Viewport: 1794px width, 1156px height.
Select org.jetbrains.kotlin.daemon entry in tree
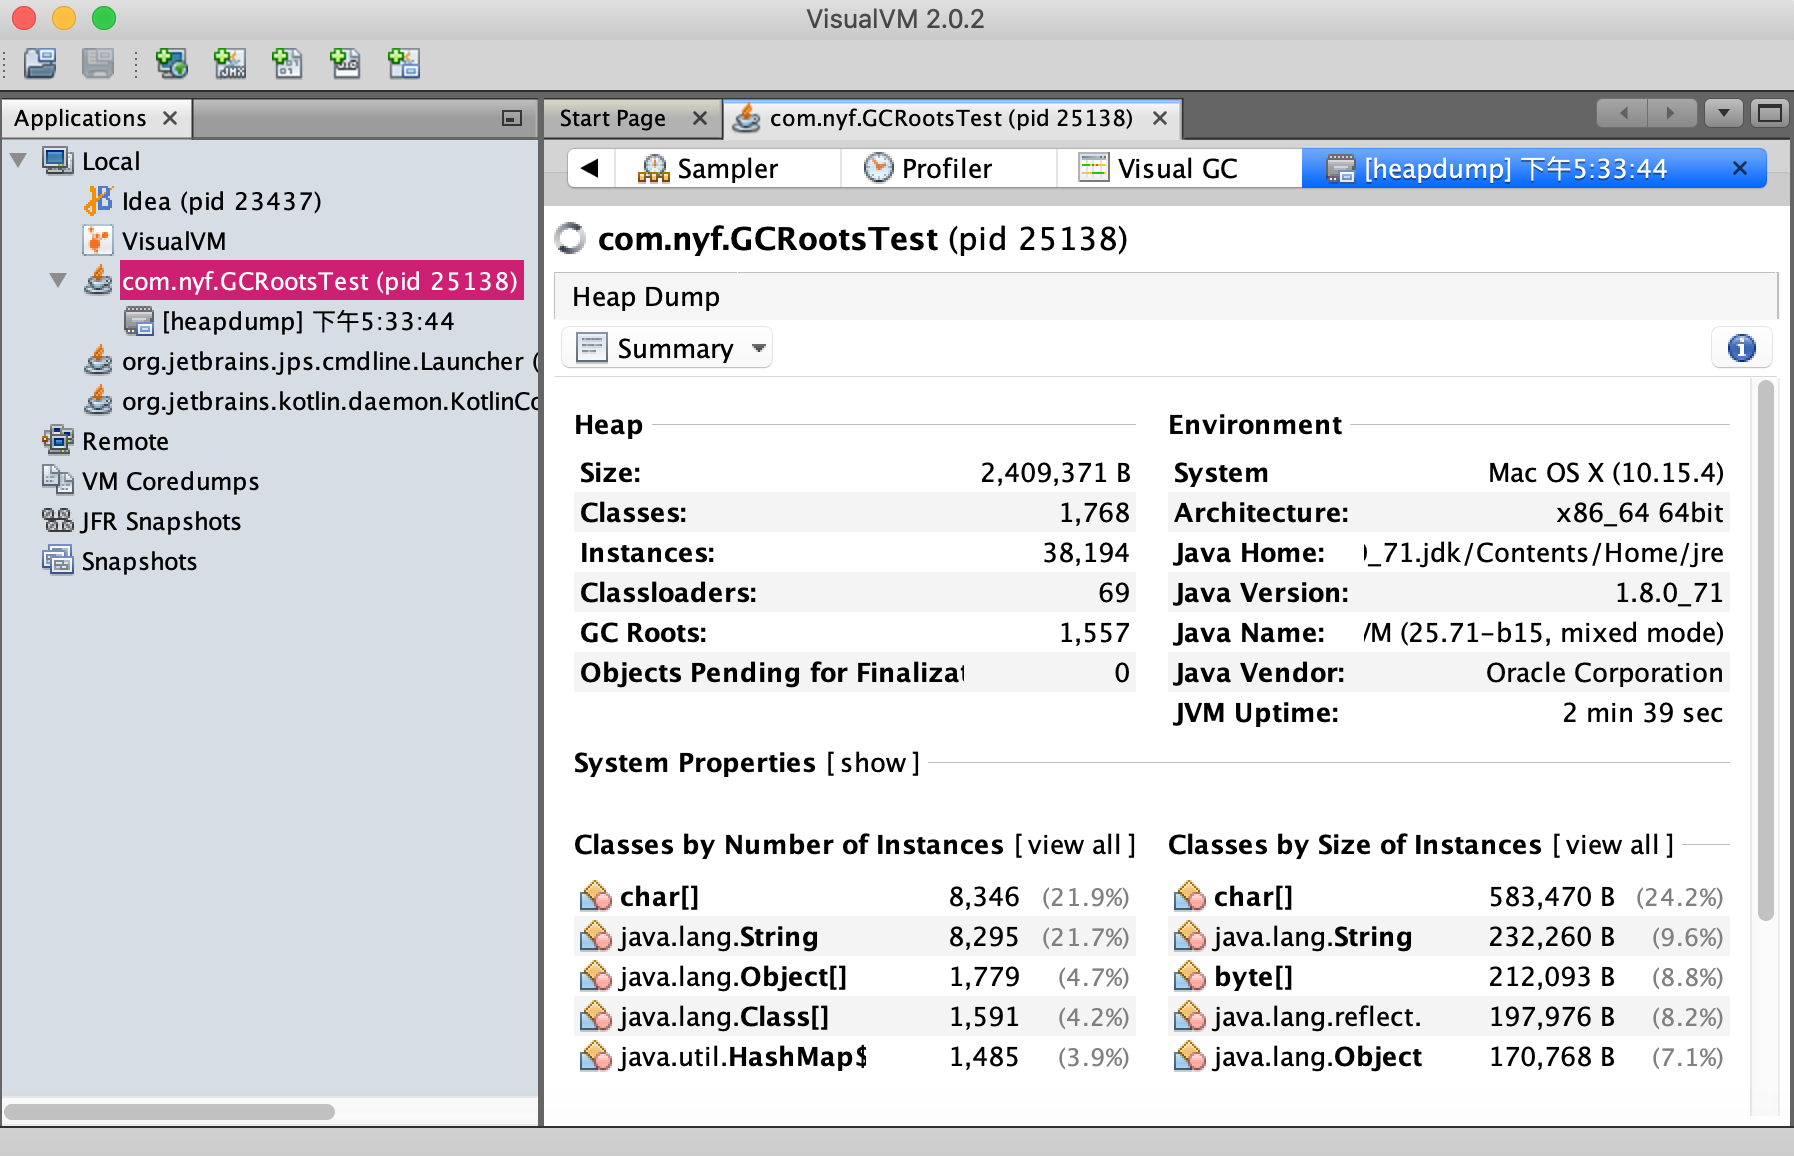(330, 401)
